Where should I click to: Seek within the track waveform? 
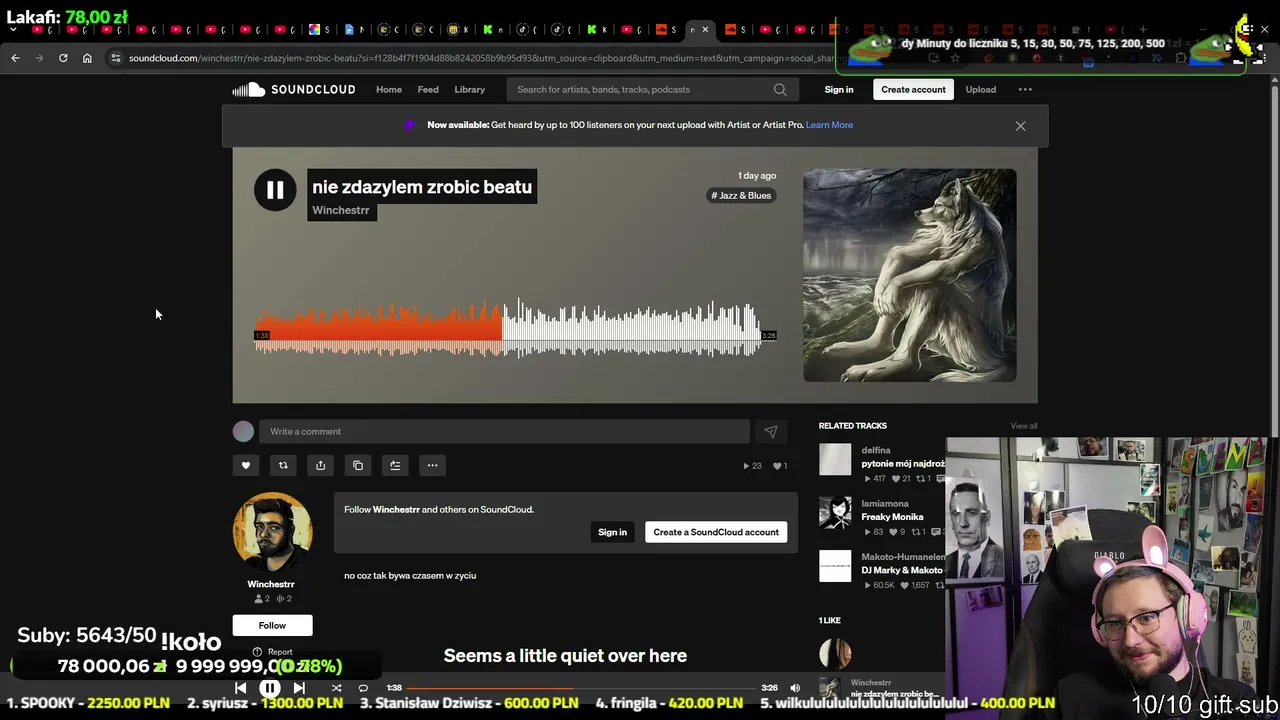click(508, 328)
